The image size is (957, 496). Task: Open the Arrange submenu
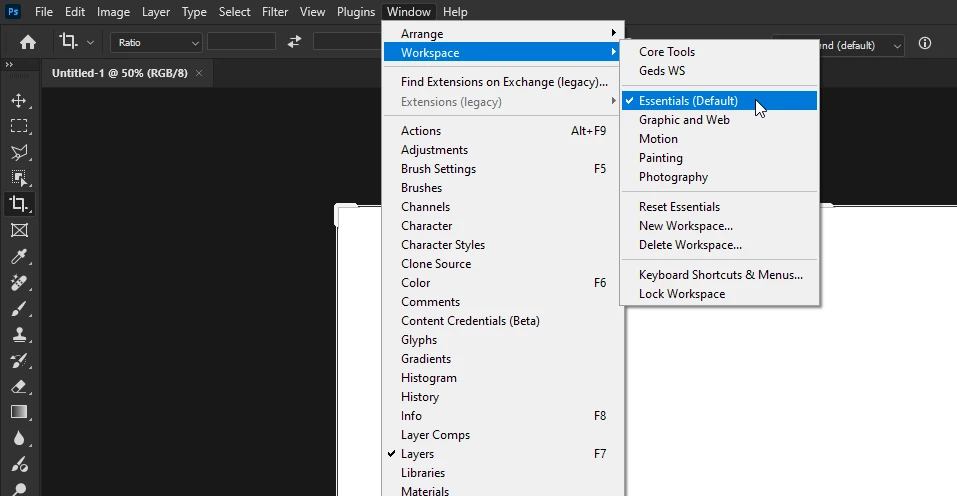click(504, 34)
